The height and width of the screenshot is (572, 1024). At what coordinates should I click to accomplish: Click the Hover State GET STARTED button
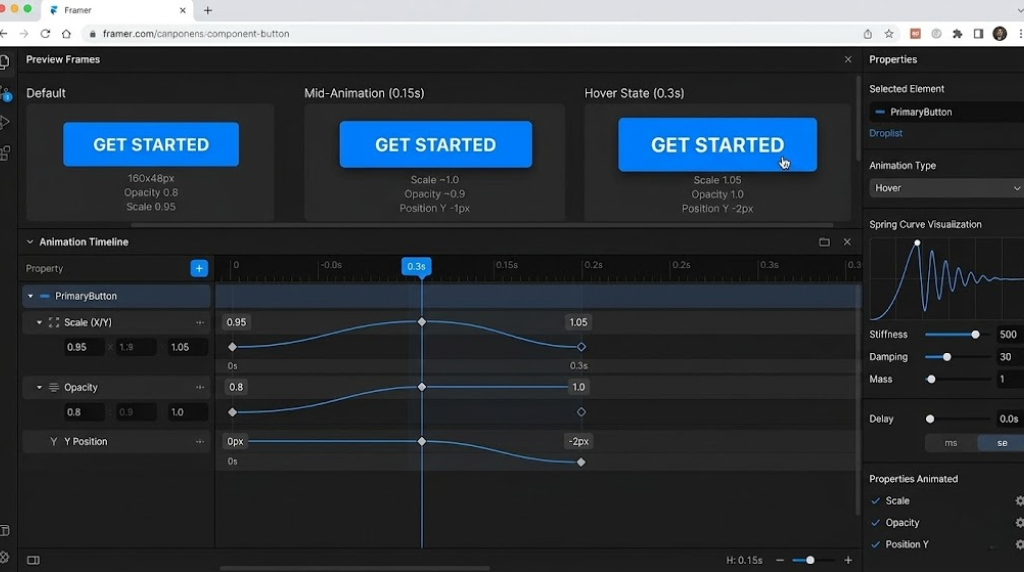(x=717, y=145)
